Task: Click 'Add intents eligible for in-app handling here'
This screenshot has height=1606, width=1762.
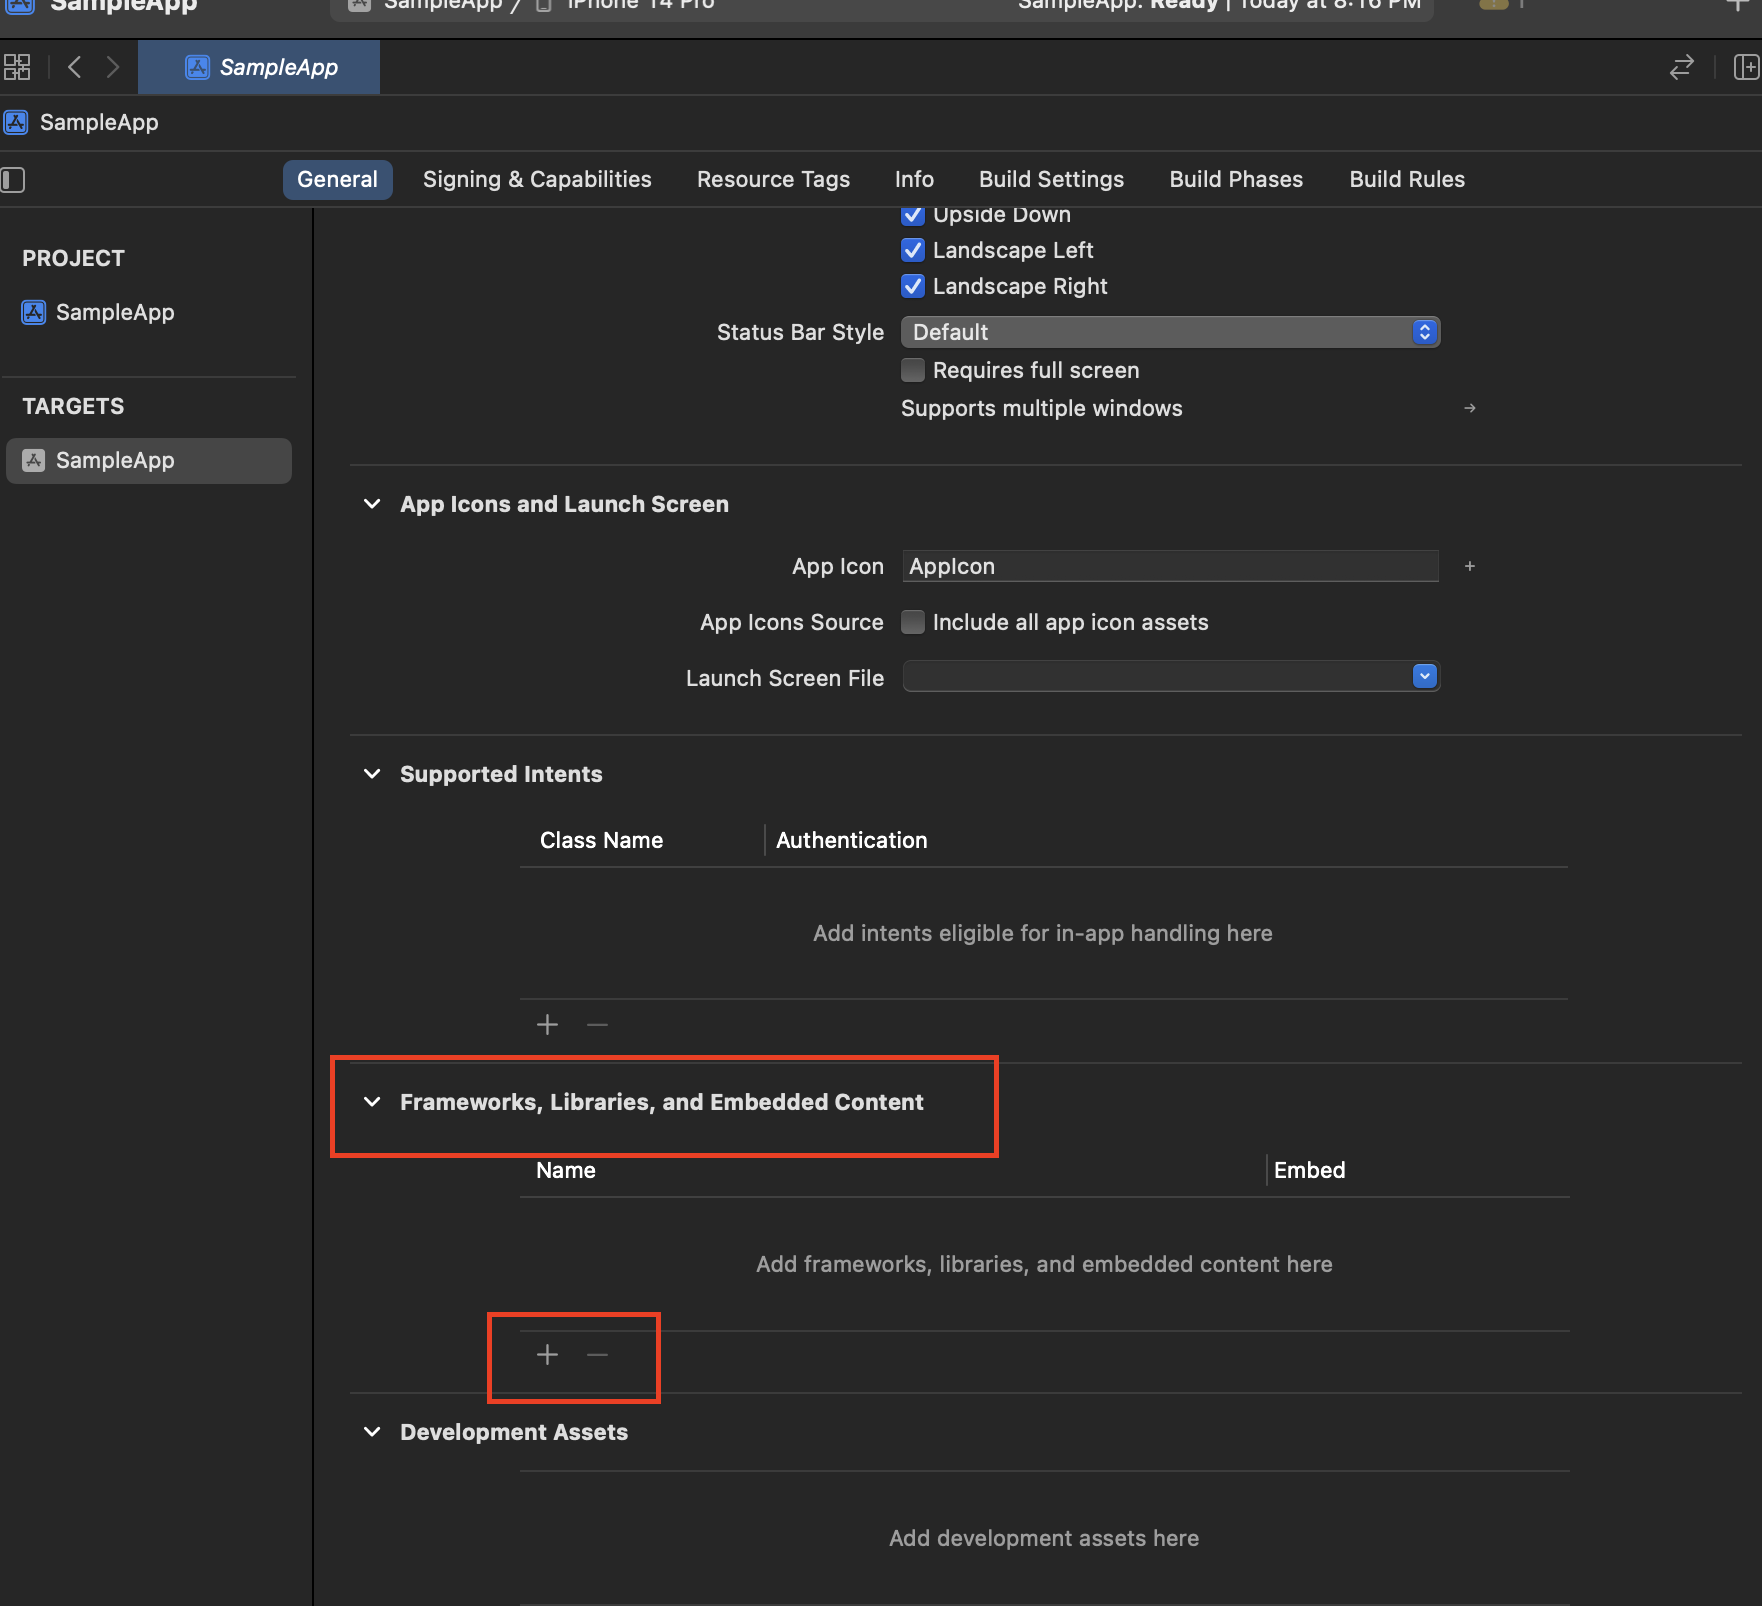Action: tap(1042, 933)
